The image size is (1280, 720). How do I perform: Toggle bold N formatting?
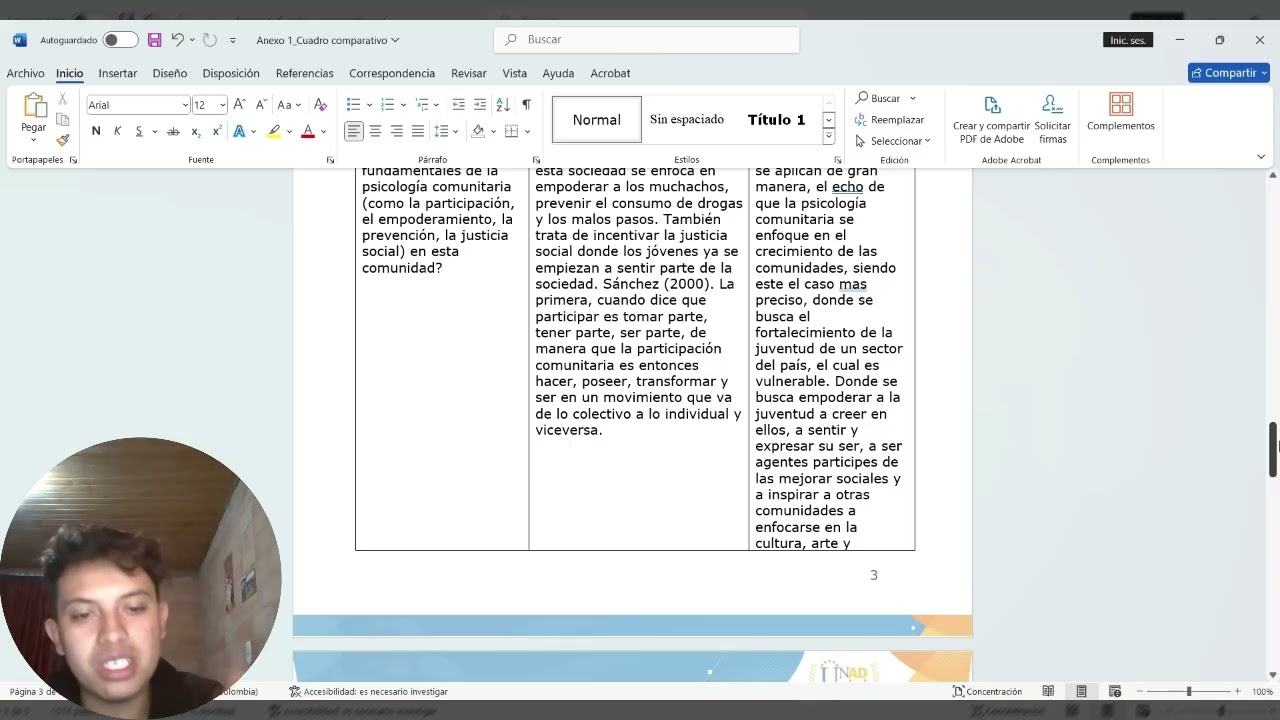point(96,132)
